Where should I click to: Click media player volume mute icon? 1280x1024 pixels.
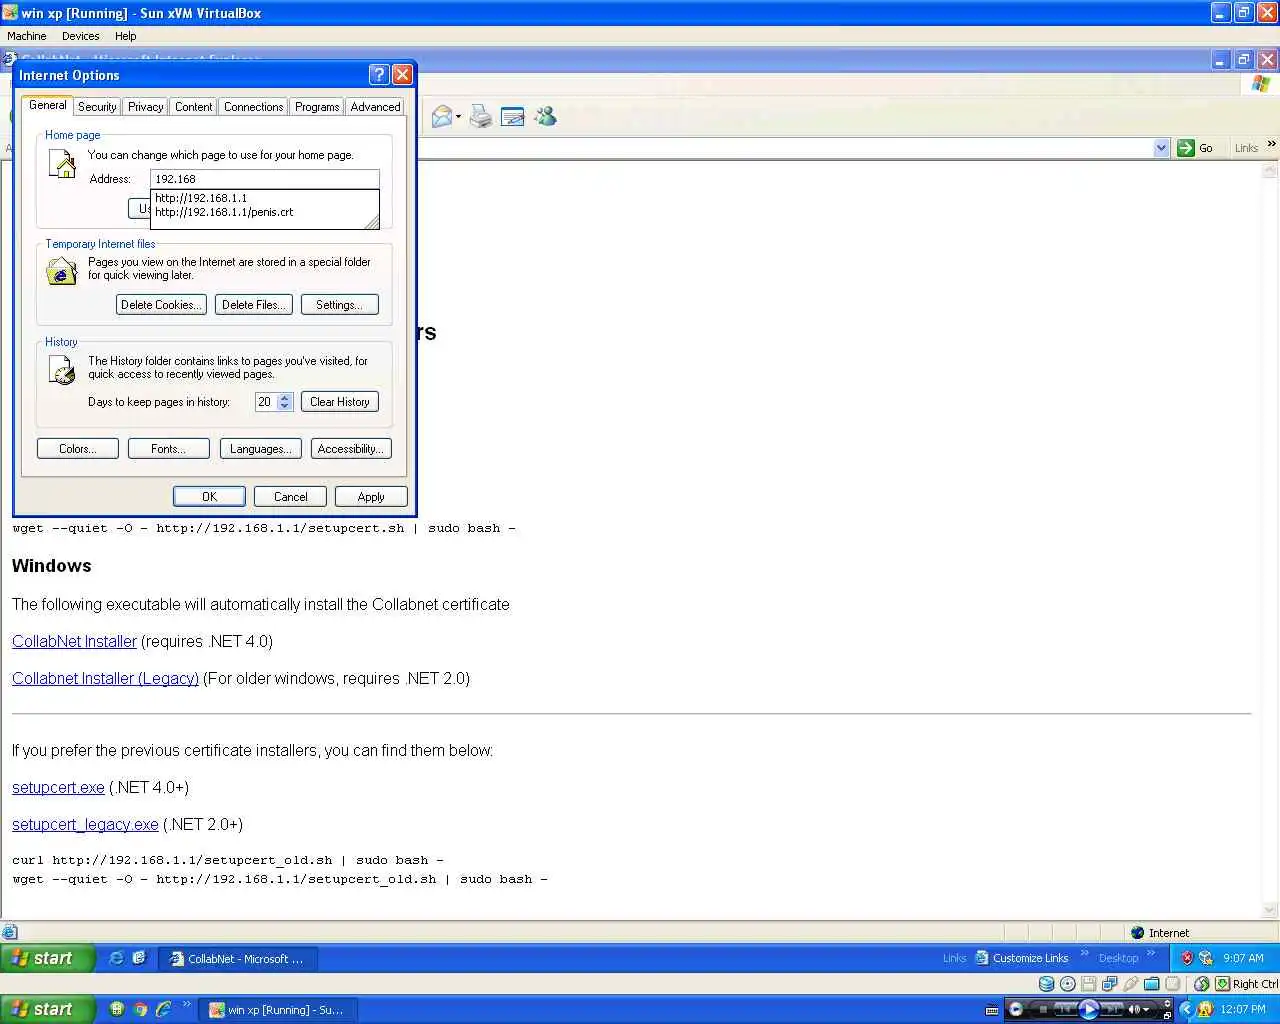tap(1135, 1009)
